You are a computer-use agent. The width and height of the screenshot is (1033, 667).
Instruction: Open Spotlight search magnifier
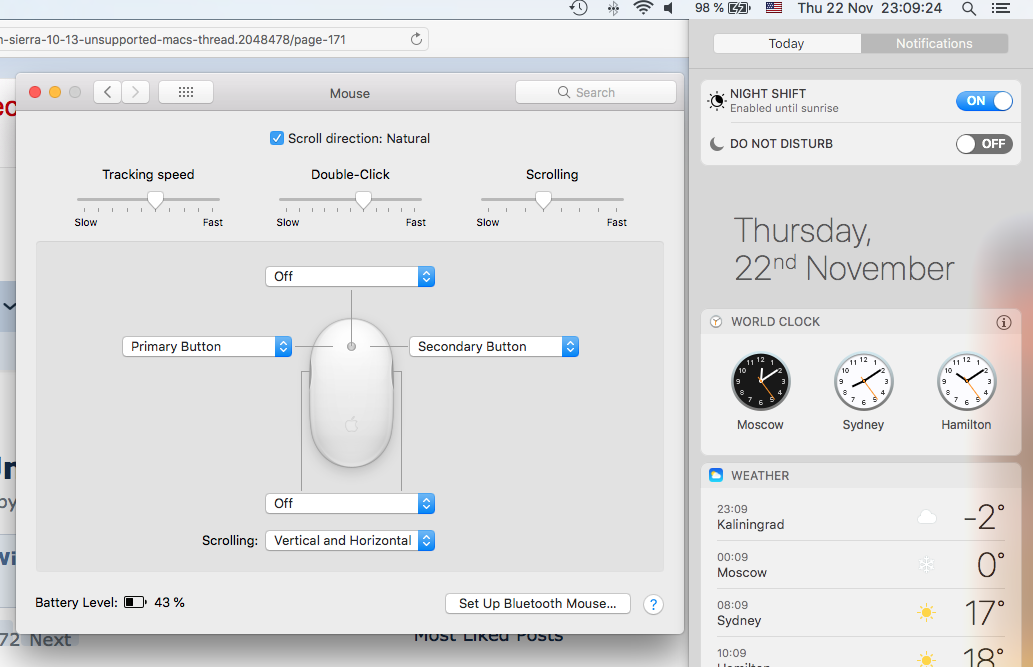coord(968,8)
